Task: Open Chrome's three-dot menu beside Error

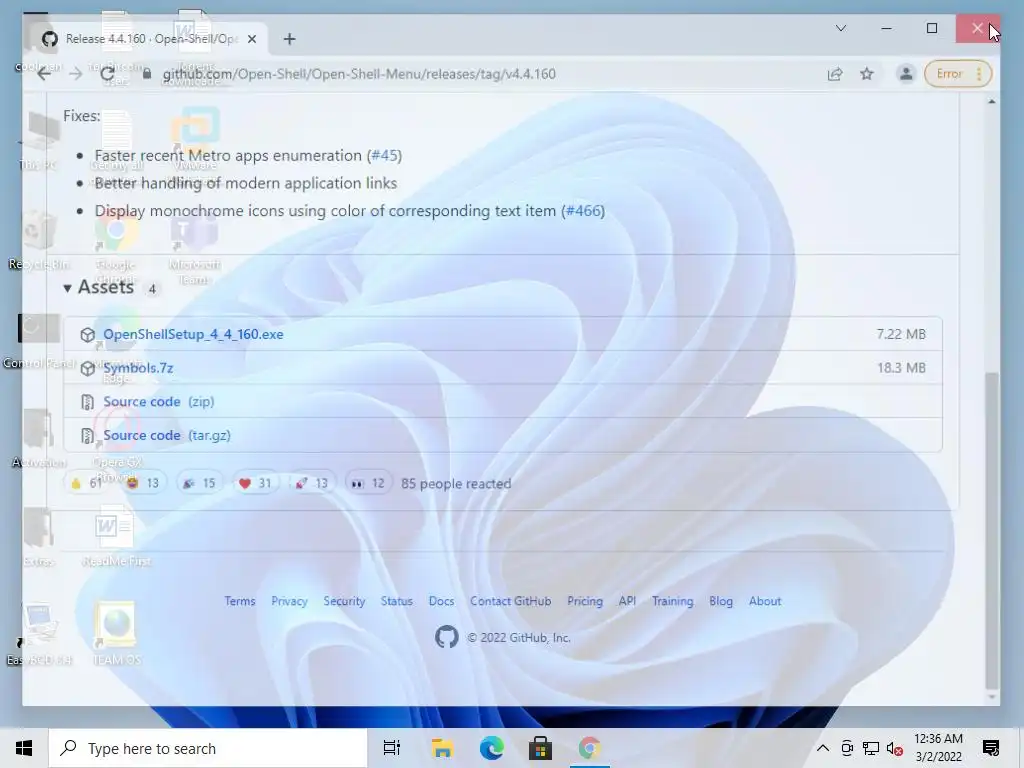Action: tap(979, 74)
